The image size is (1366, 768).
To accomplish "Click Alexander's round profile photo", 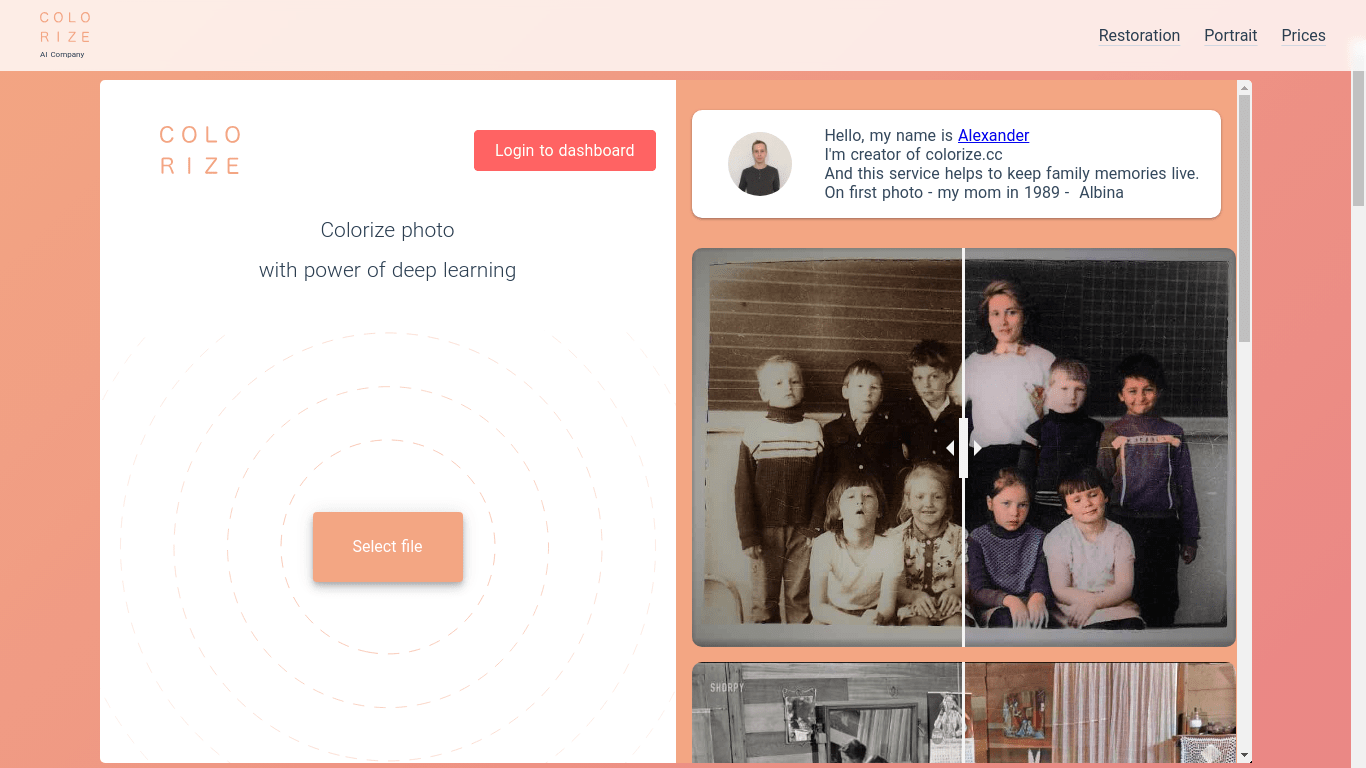I will click(x=759, y=164).
